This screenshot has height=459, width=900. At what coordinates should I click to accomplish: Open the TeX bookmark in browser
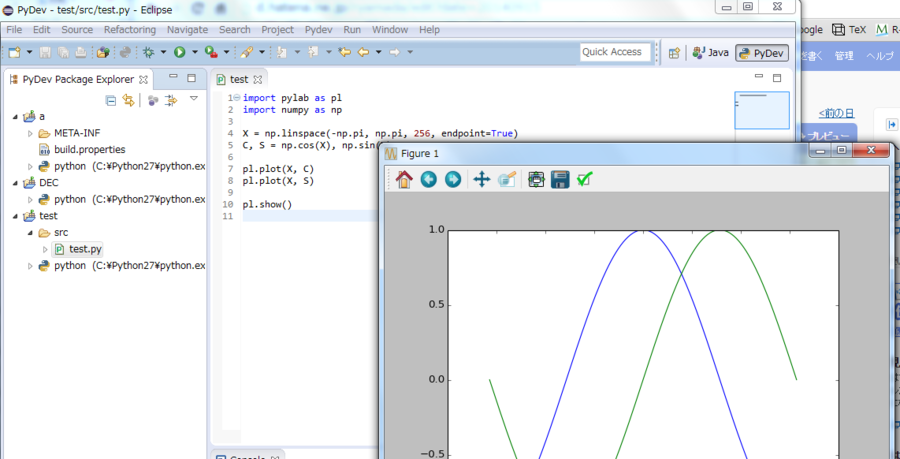850,30
